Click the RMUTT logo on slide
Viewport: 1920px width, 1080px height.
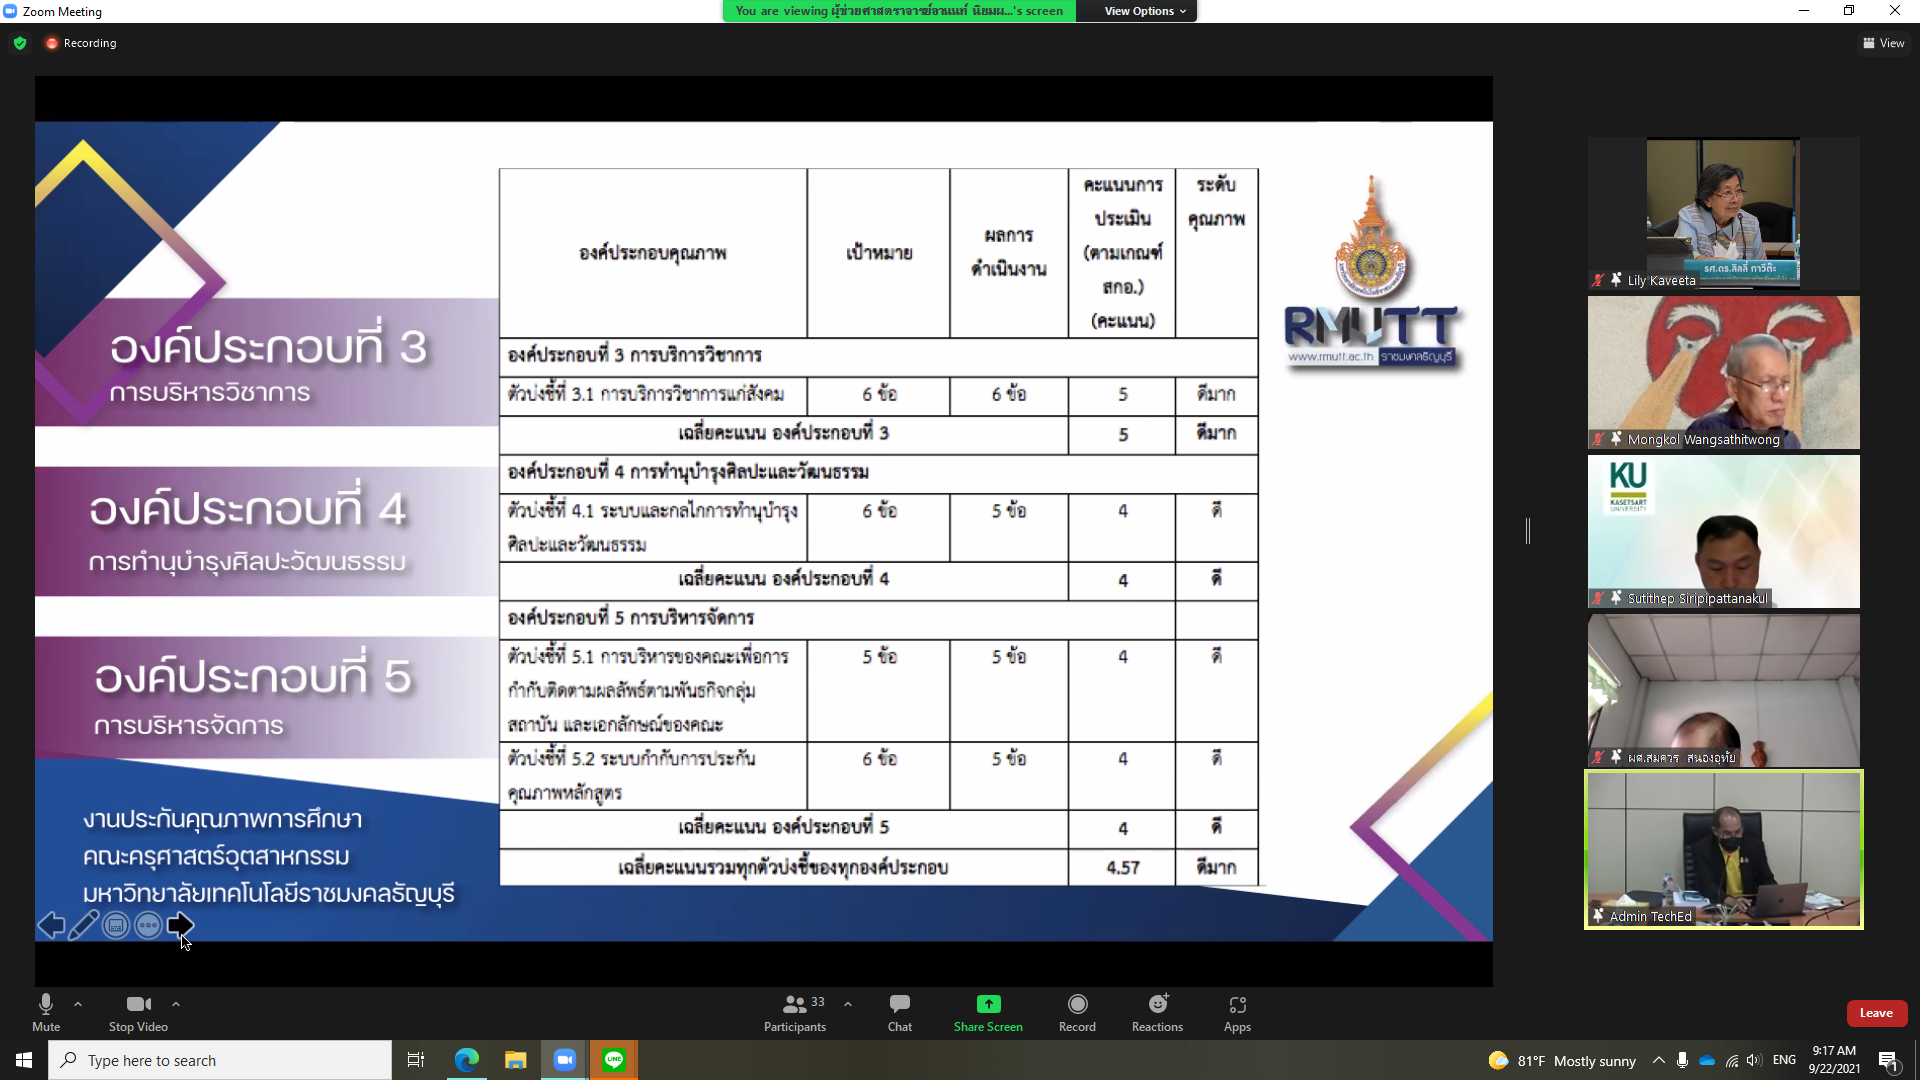pos(1372,272)
